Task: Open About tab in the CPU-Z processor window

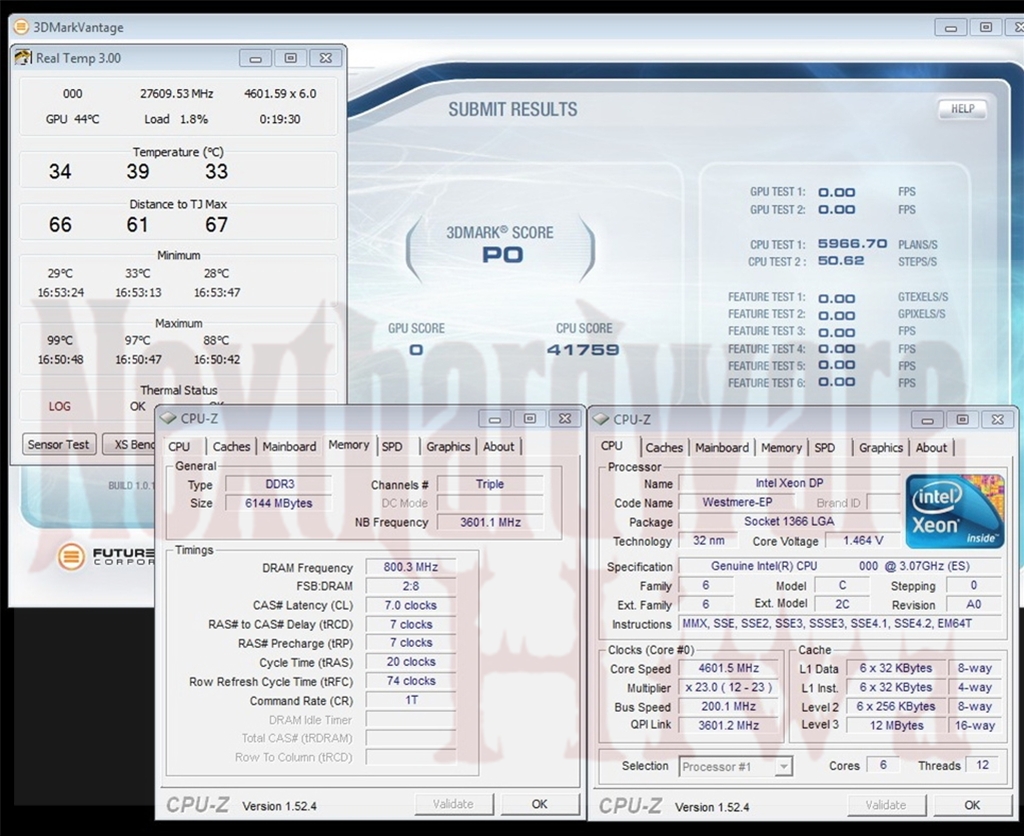Action: click(x=931, y=448)
